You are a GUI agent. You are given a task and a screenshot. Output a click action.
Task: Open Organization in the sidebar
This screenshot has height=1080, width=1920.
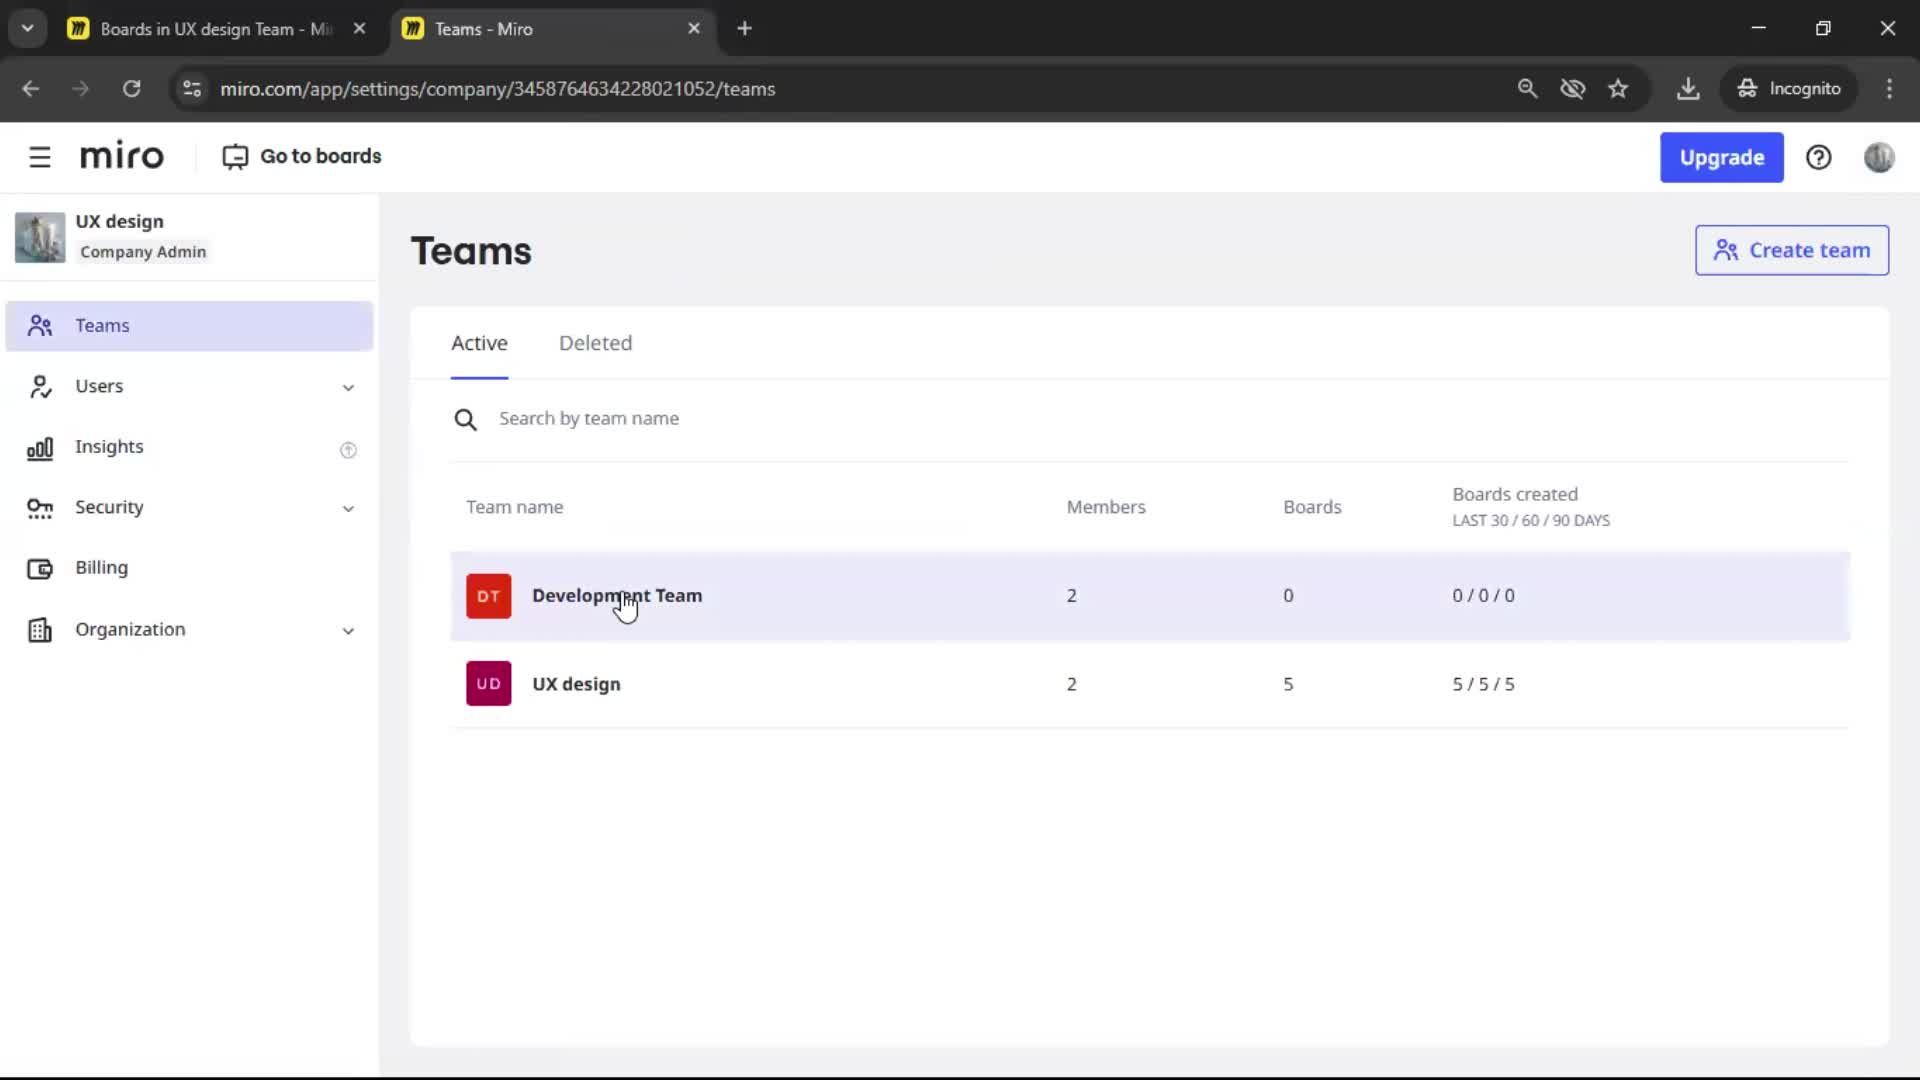pos(189,630)
